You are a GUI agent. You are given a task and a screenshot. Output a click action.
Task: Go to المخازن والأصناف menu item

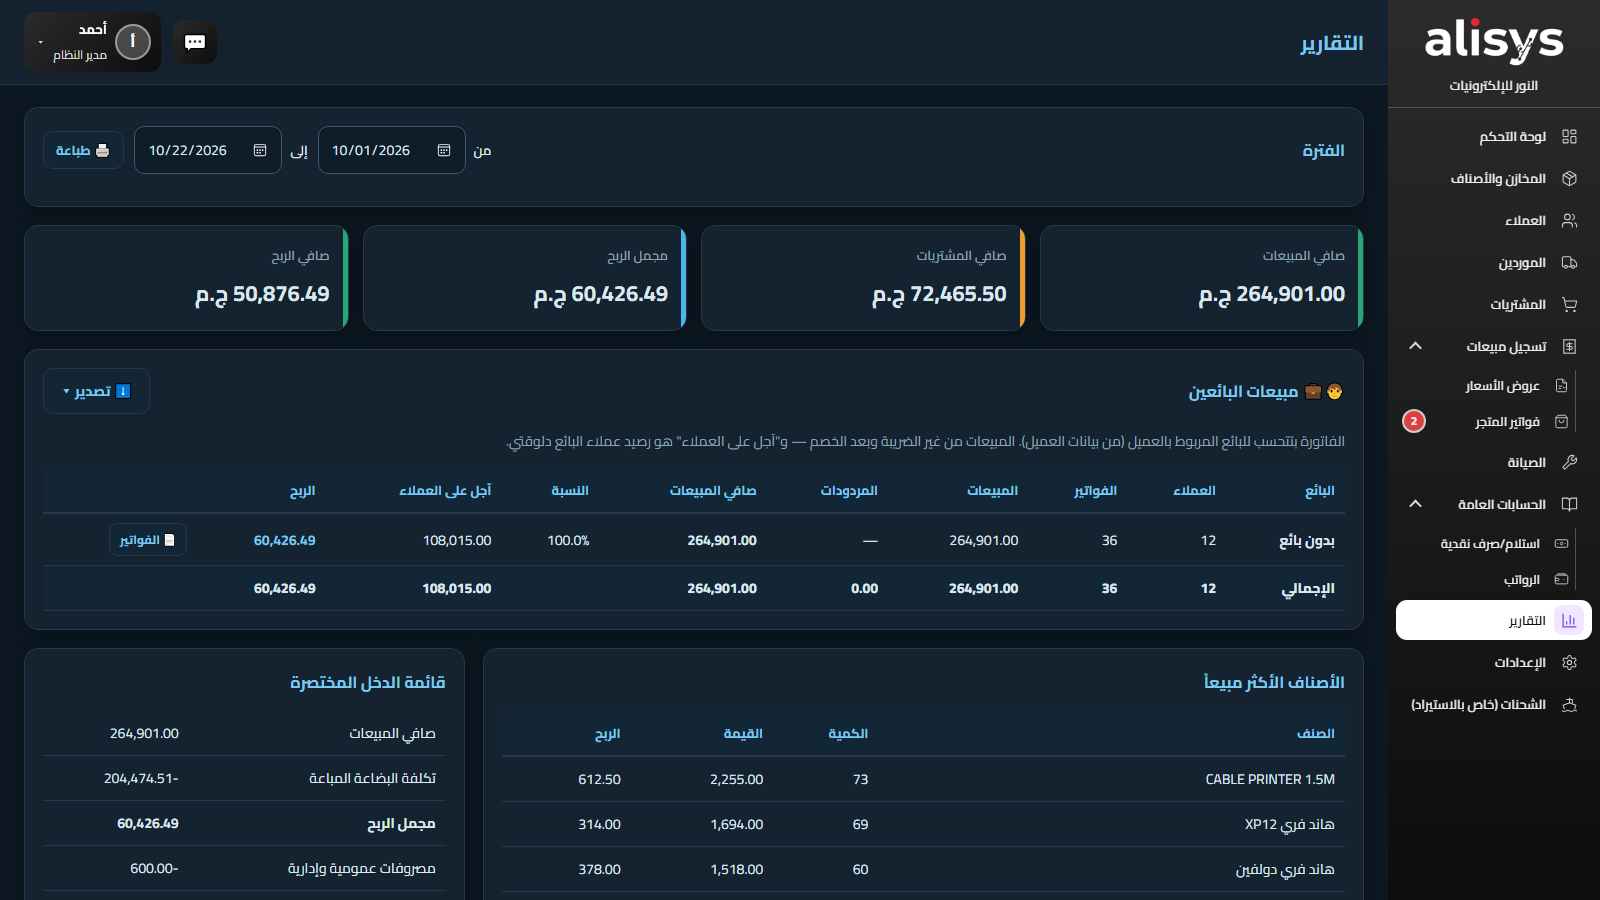(1494, 178)
